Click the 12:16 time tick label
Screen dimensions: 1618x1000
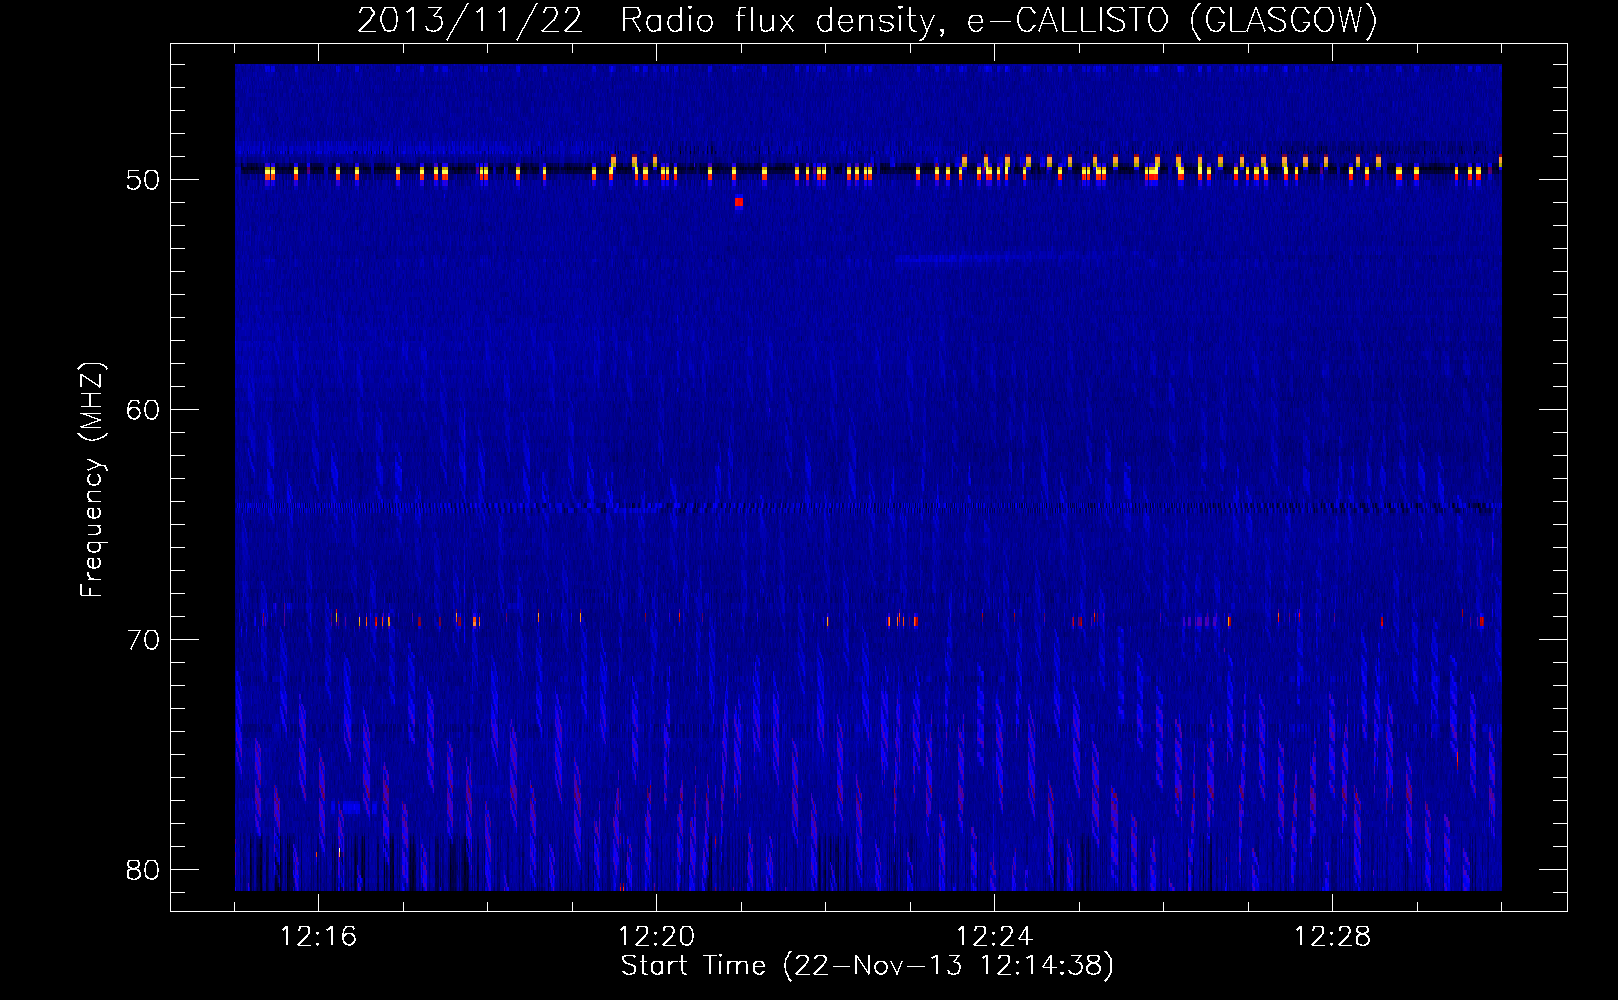(318, 937)
